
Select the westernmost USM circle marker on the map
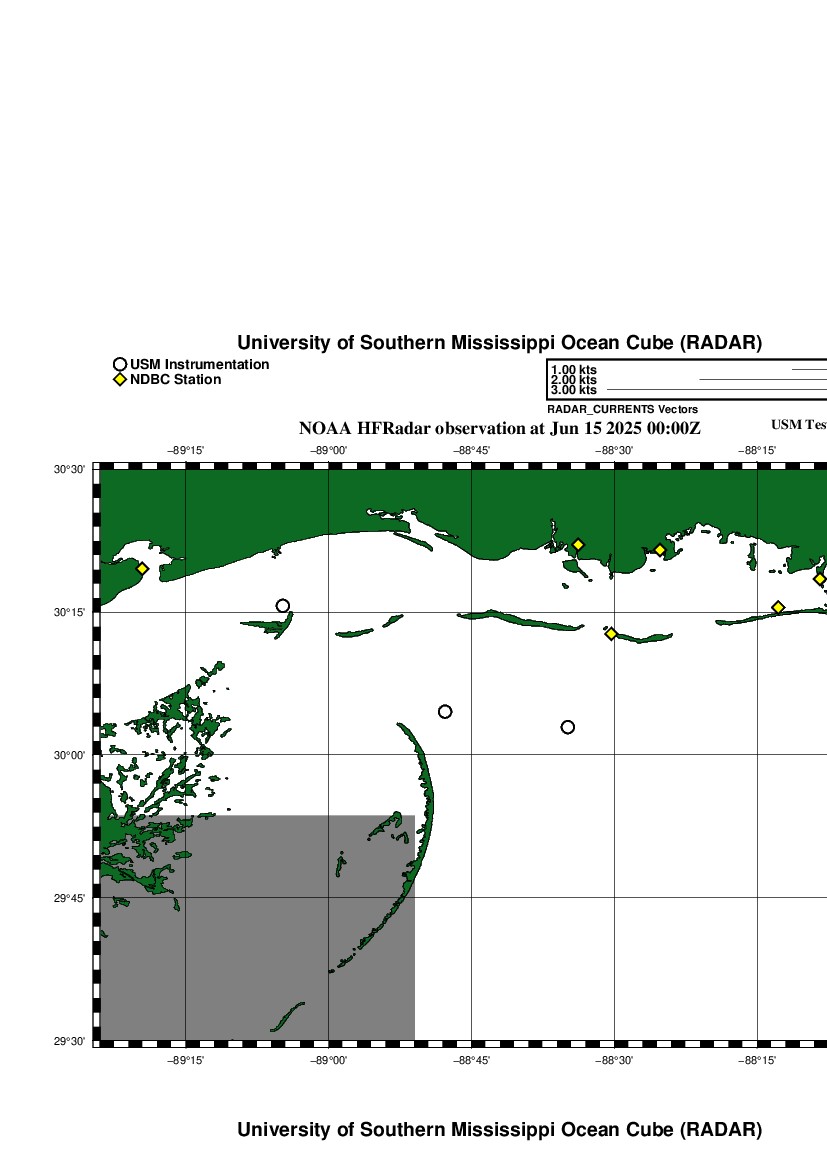click(283, 606)
